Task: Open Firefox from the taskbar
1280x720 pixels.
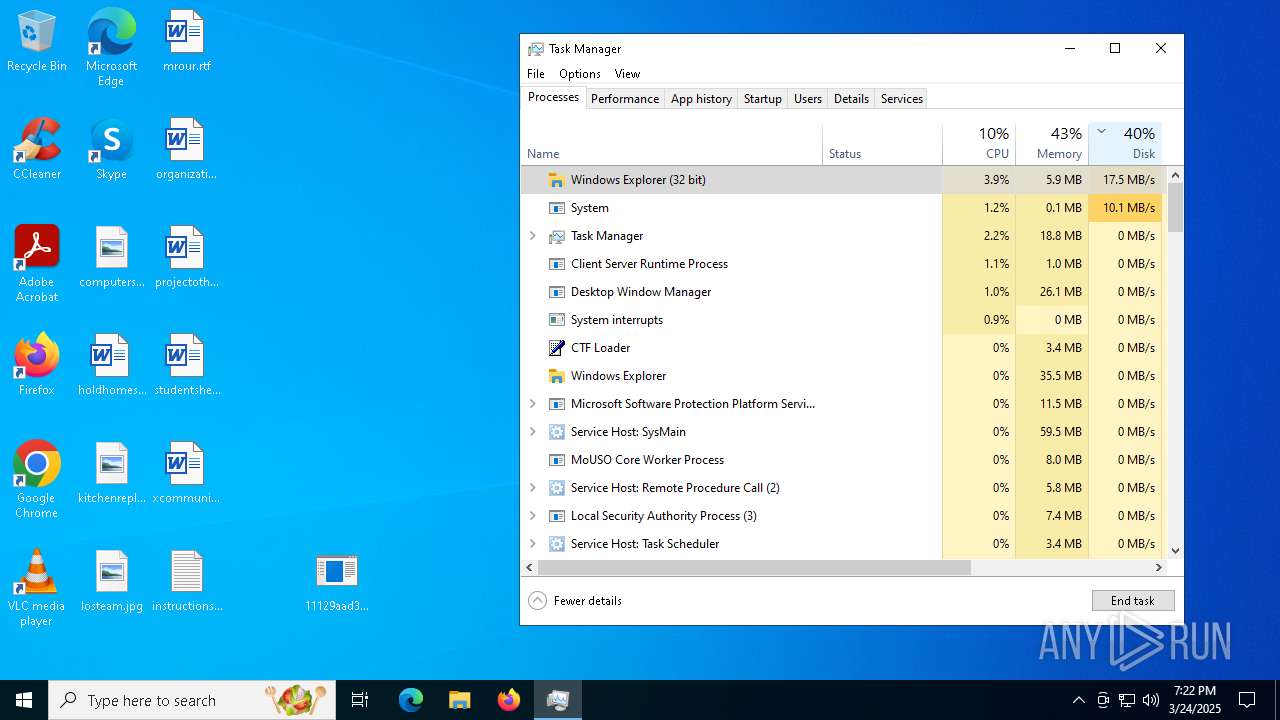Action: point(508,700)
